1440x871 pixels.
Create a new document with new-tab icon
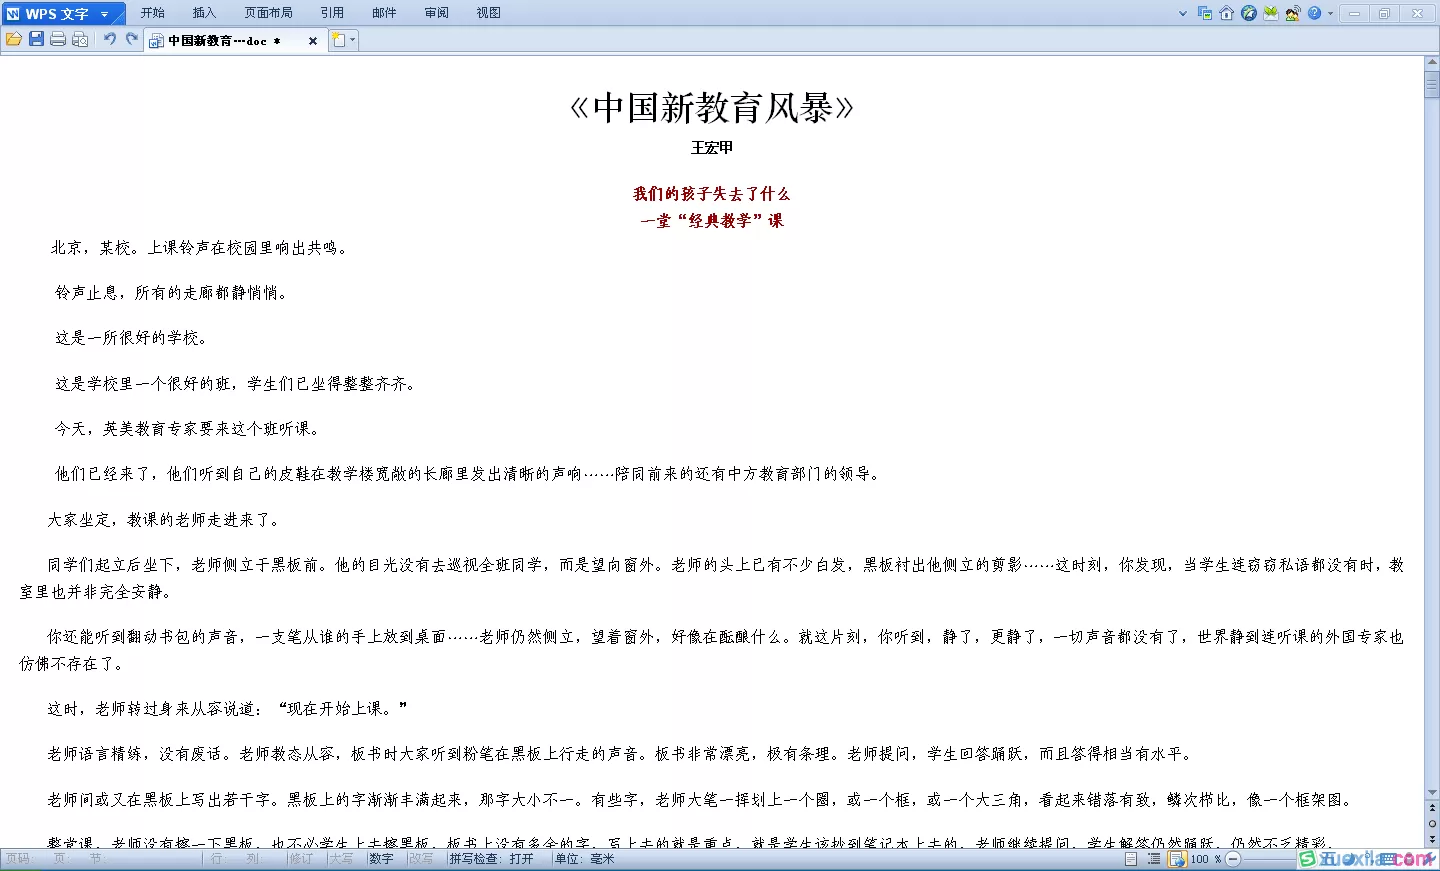[x=339, y=40]
